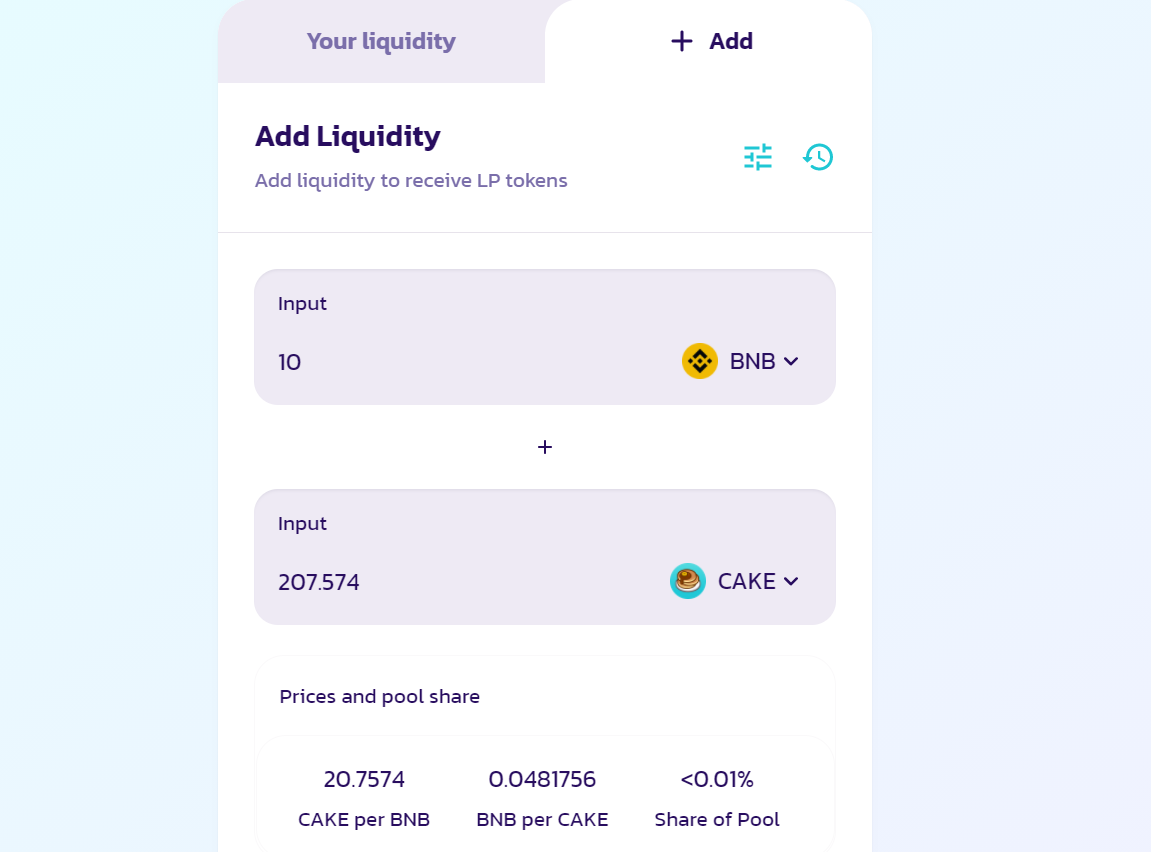Click the Prices and pool share label

(x=380, y=696)
